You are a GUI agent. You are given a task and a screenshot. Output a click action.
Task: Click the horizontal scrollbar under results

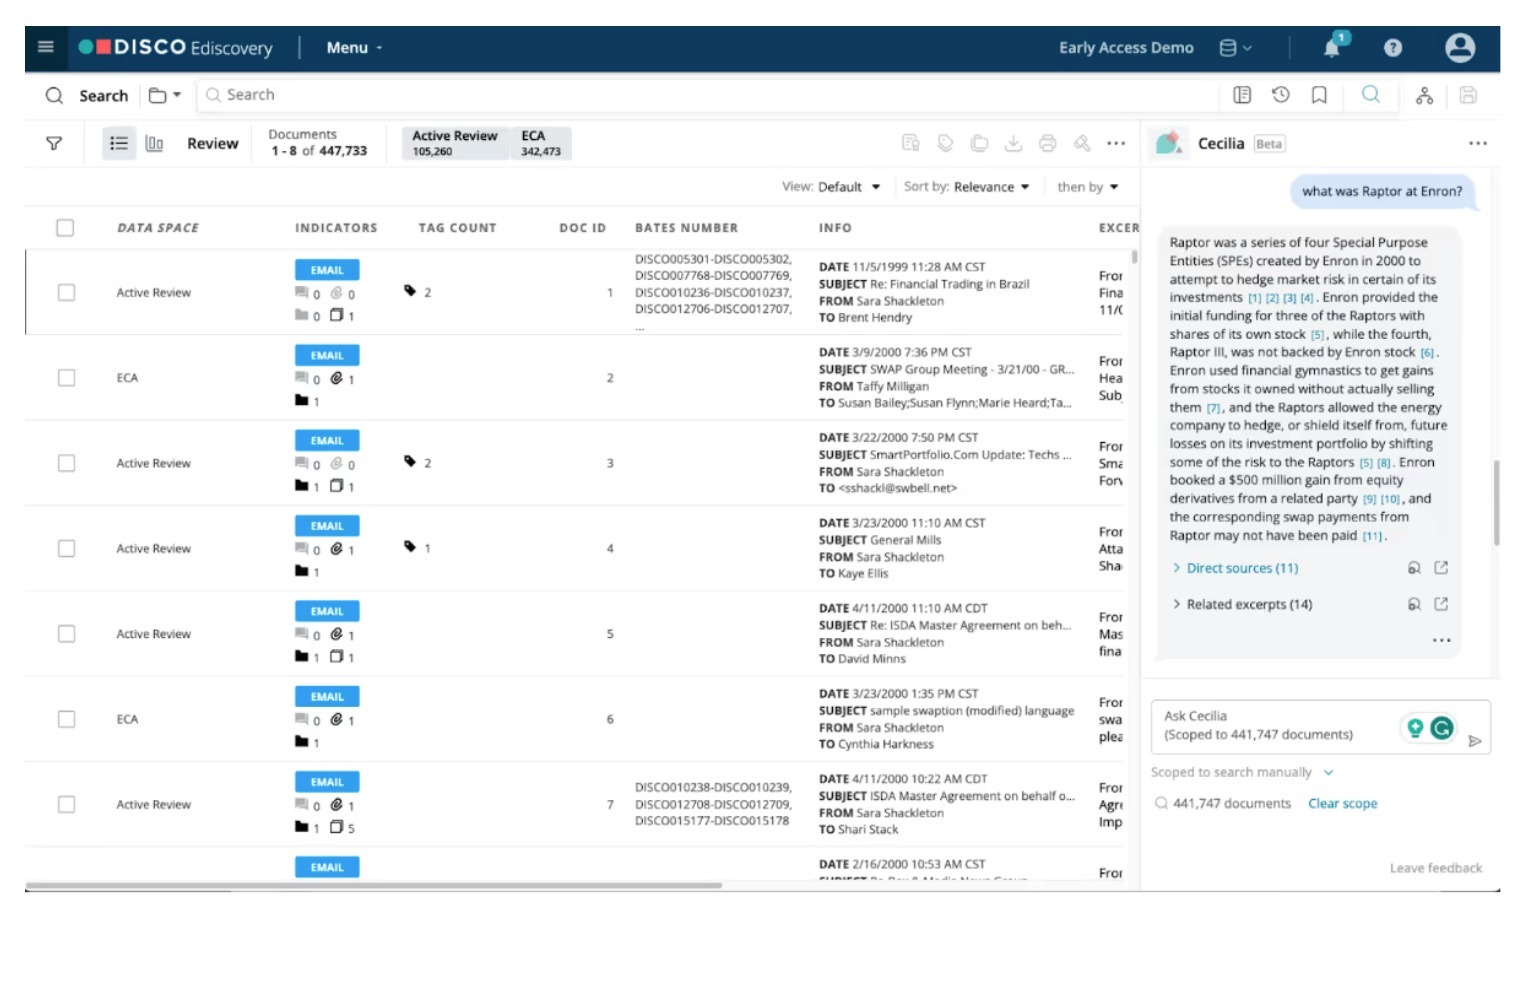click(x=373, y=885)
